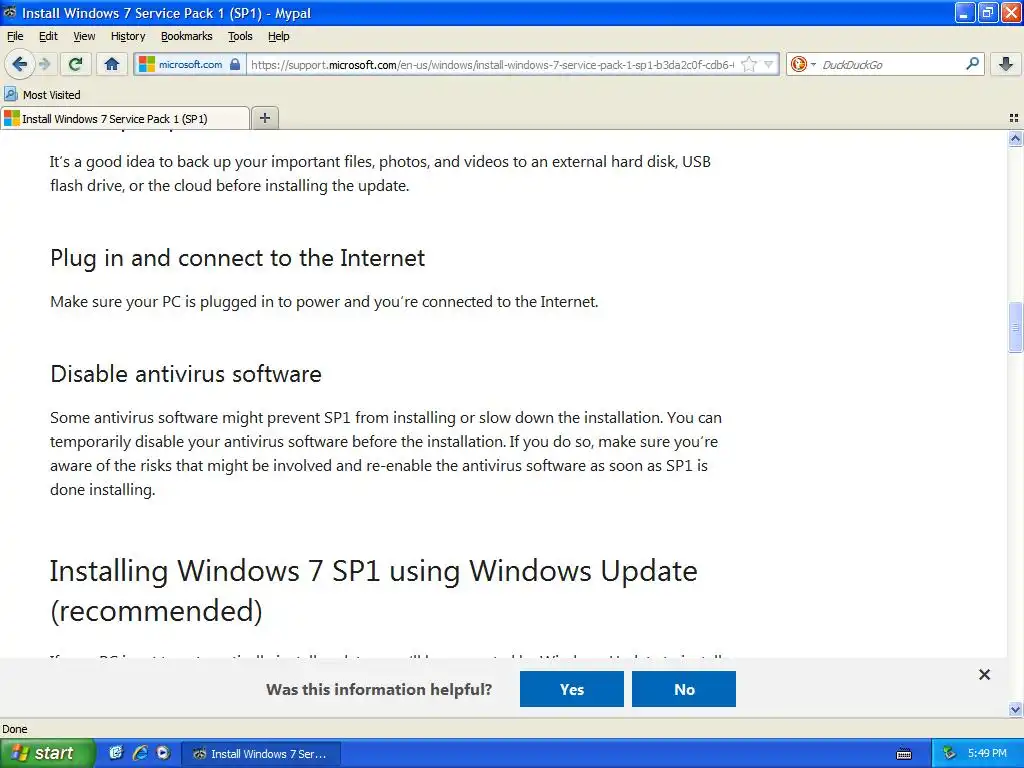
Task: Open the Bookmarks menu
Action: [186, 36]
